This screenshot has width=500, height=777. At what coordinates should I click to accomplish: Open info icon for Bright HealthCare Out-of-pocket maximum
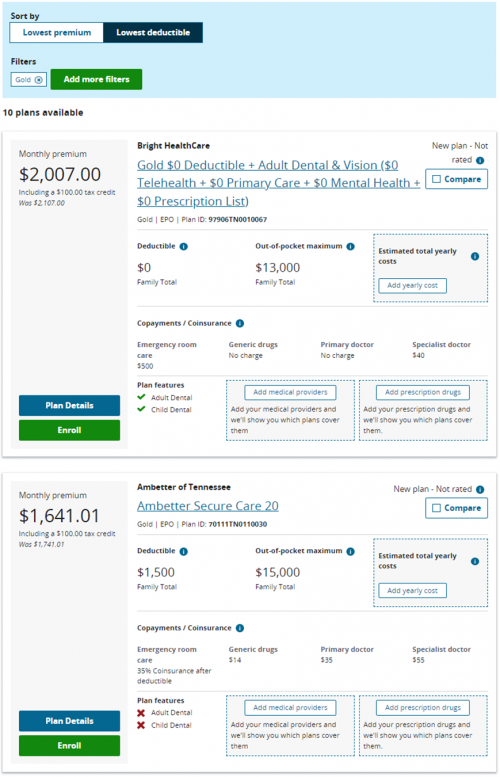[x=351, y=246]
